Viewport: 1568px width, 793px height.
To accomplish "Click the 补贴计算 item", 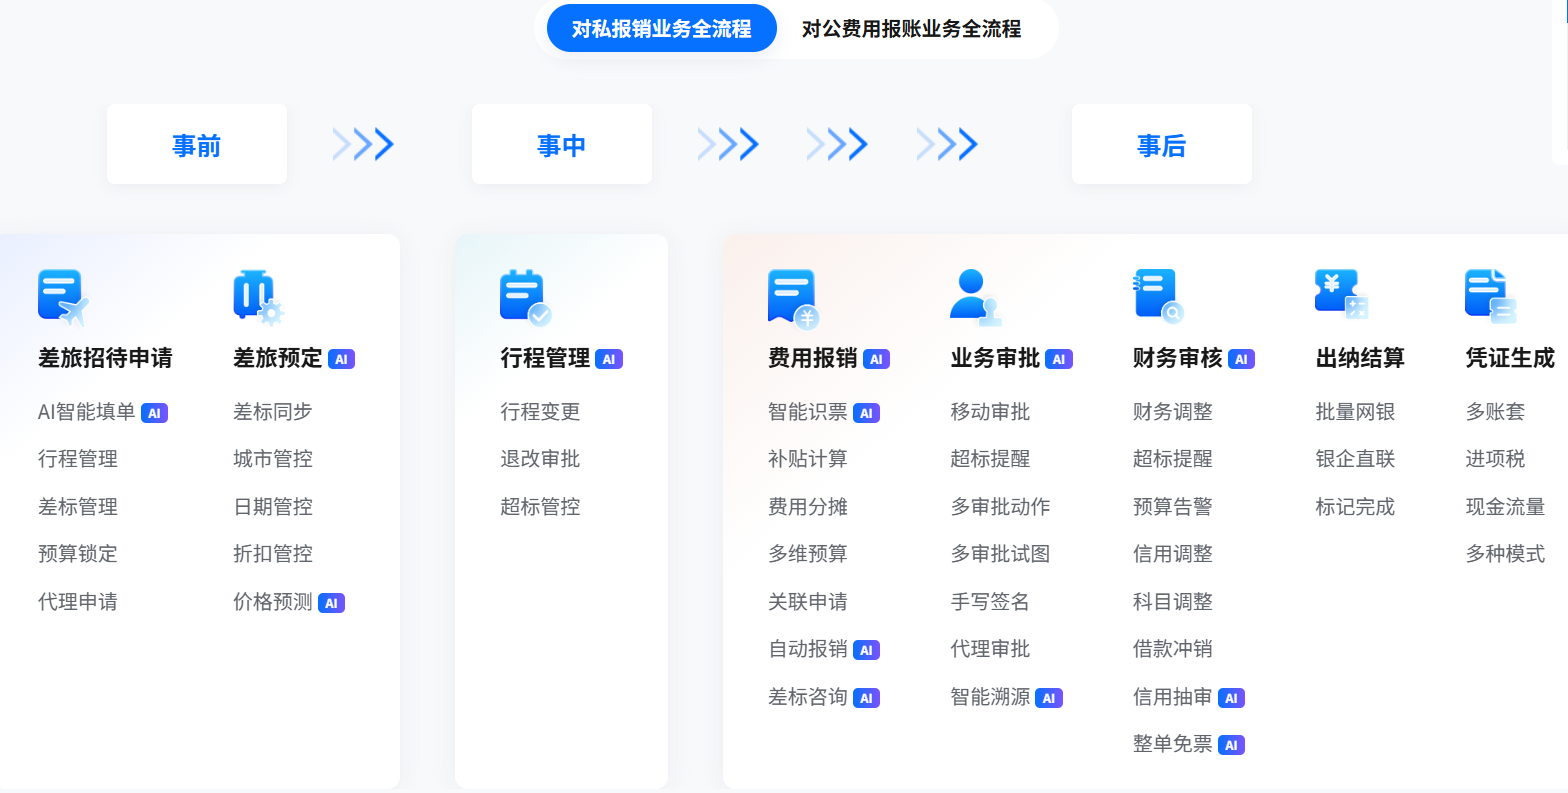I will (x=808, y=459).
